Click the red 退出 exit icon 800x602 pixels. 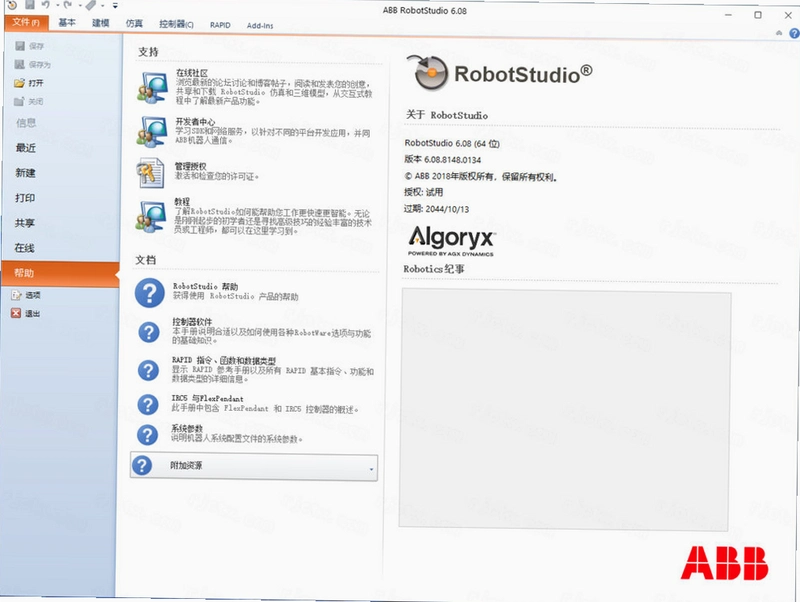pos(16,313)
